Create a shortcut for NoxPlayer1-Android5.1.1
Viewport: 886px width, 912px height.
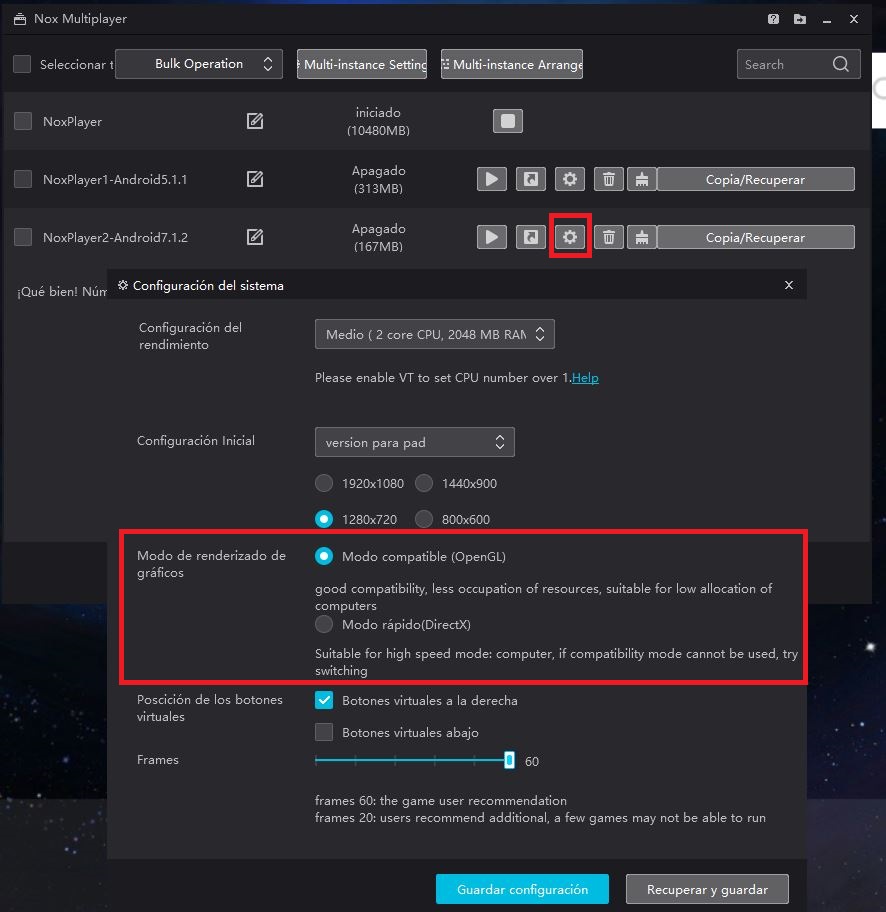click(531, 179)
